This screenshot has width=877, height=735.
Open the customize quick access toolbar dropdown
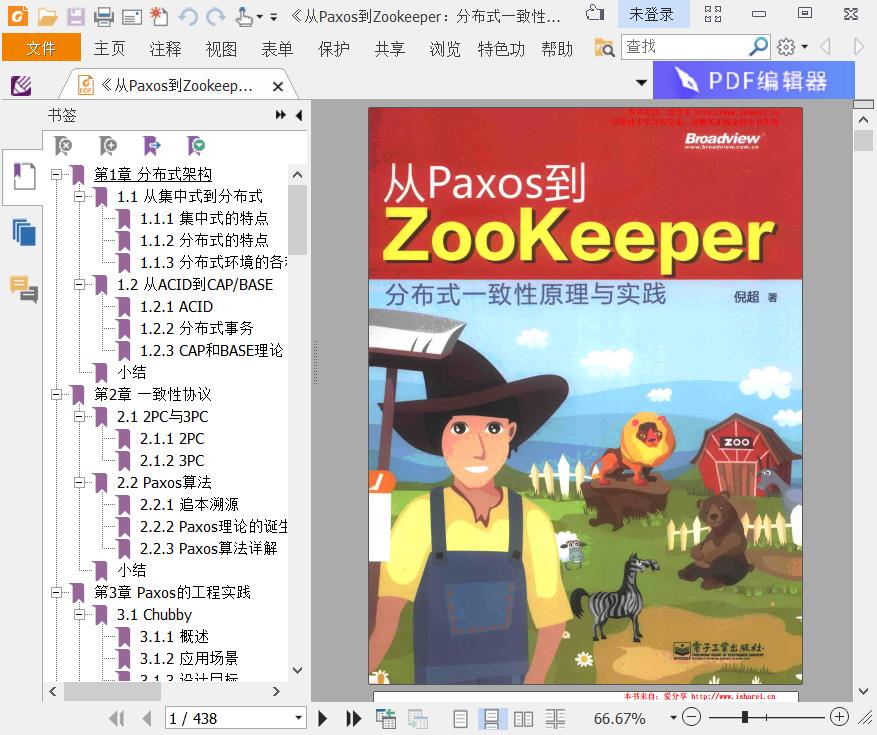pos(274,17)
